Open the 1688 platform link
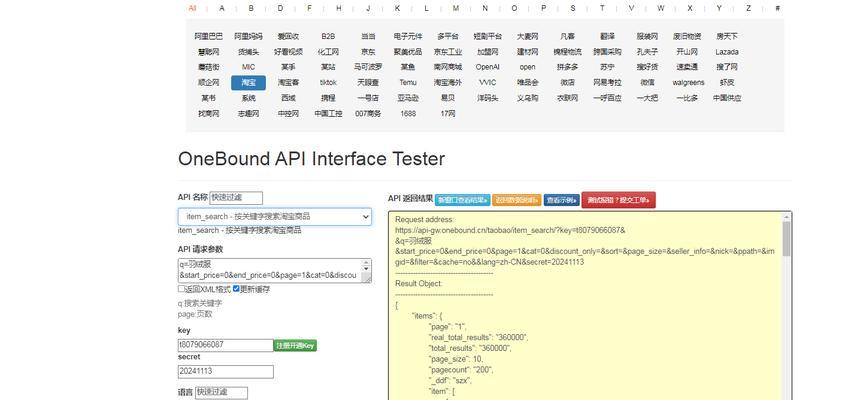This screenshot has height=400, width=848. pos(408,114)
